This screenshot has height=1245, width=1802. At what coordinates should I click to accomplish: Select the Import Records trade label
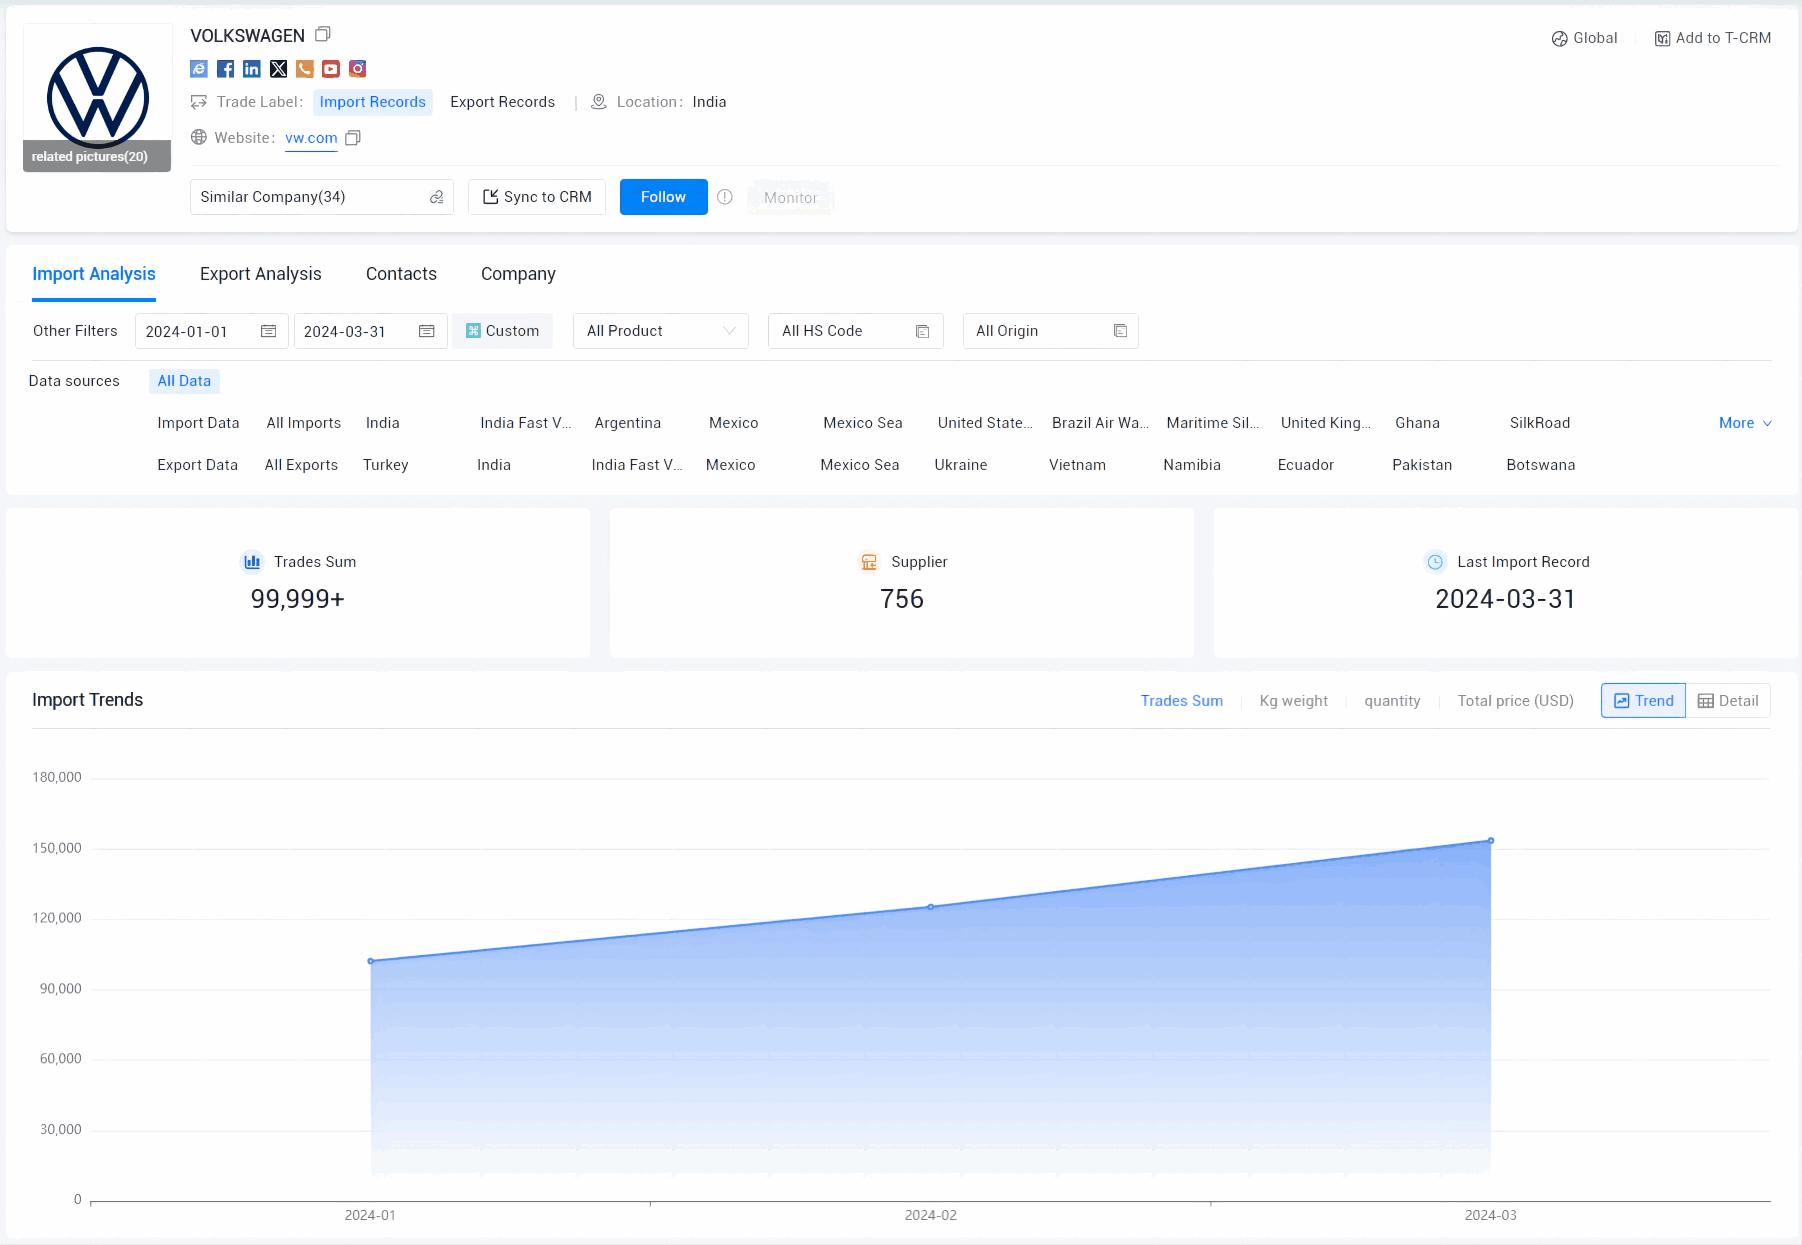[x=372, y=102]
